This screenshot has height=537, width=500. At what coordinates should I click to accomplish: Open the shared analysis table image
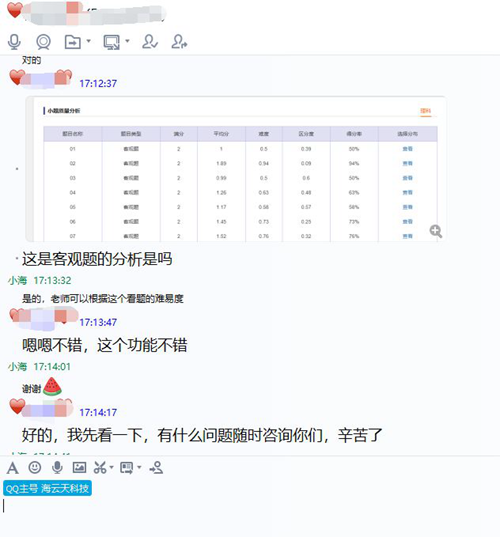coord(236,169)
